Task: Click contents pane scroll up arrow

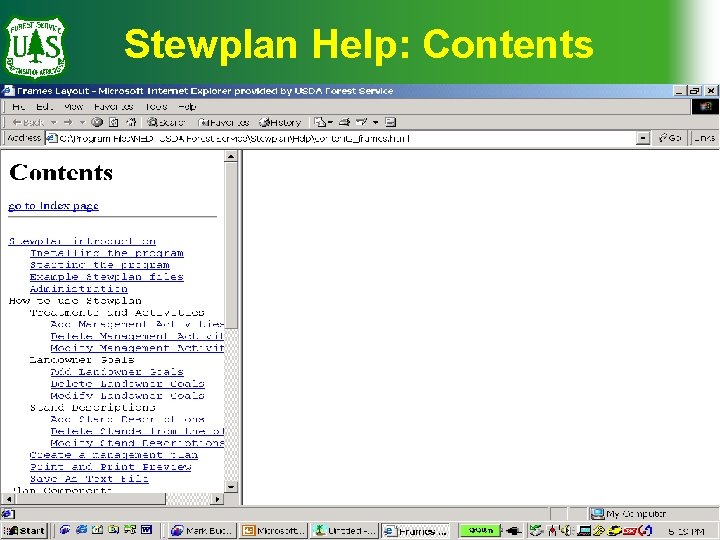Action: pyautogui.click(x=231, y=157)
